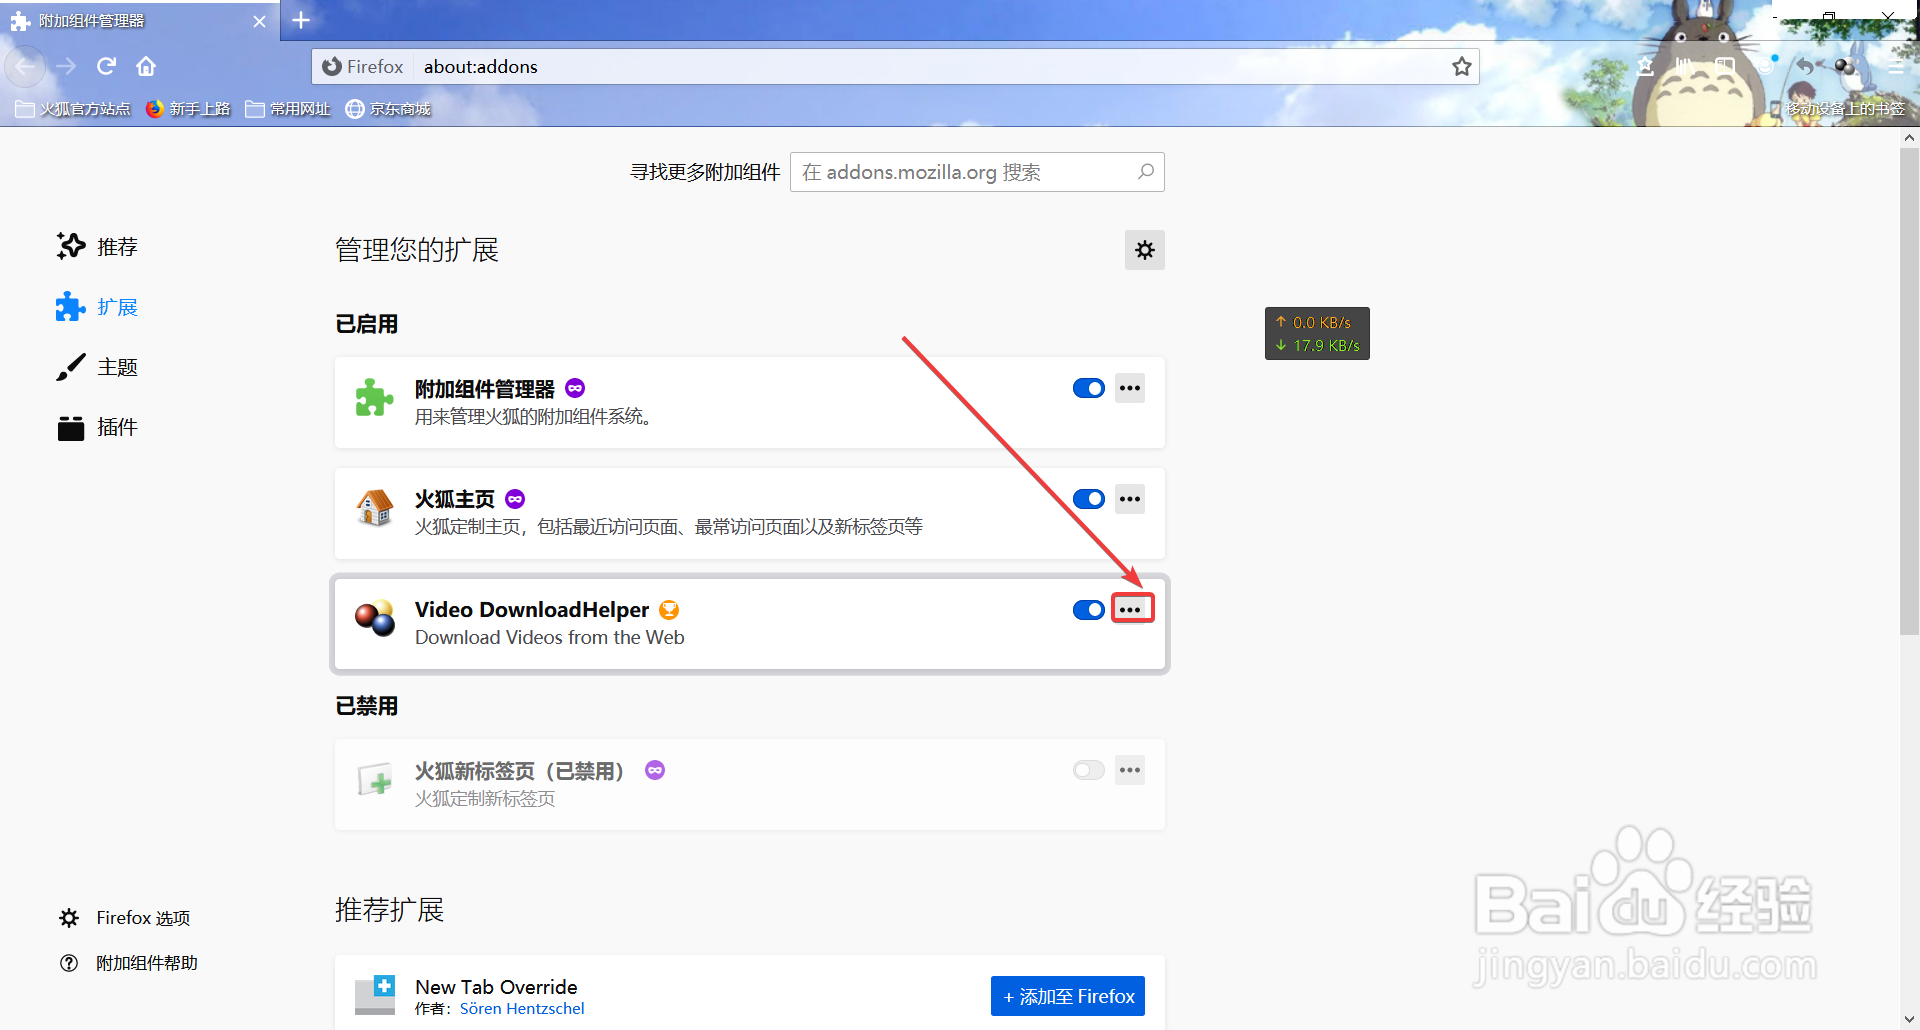Image resolution: width=1920 pixels, height=1030 pixels.
Task: Click the undo curved arrow toolbar icon
Action: 1805,66
